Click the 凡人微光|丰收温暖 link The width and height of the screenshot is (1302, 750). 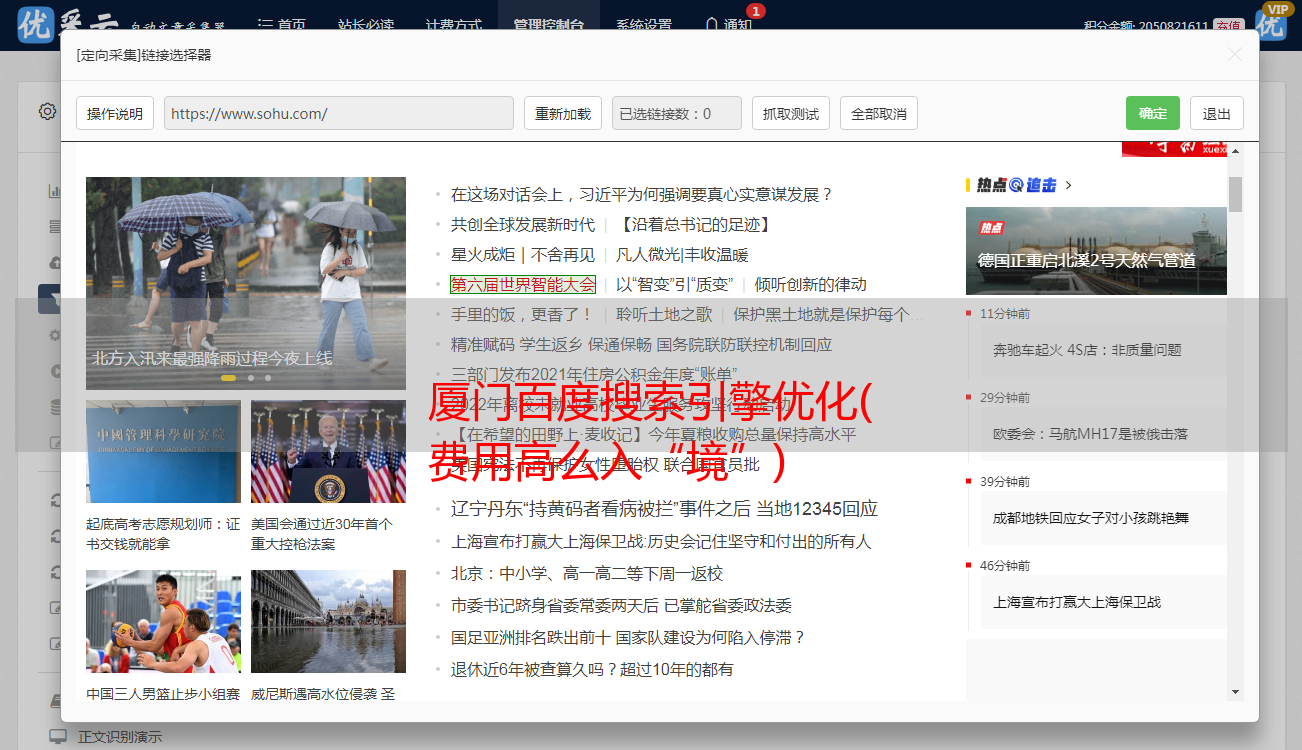coord(682,254)
